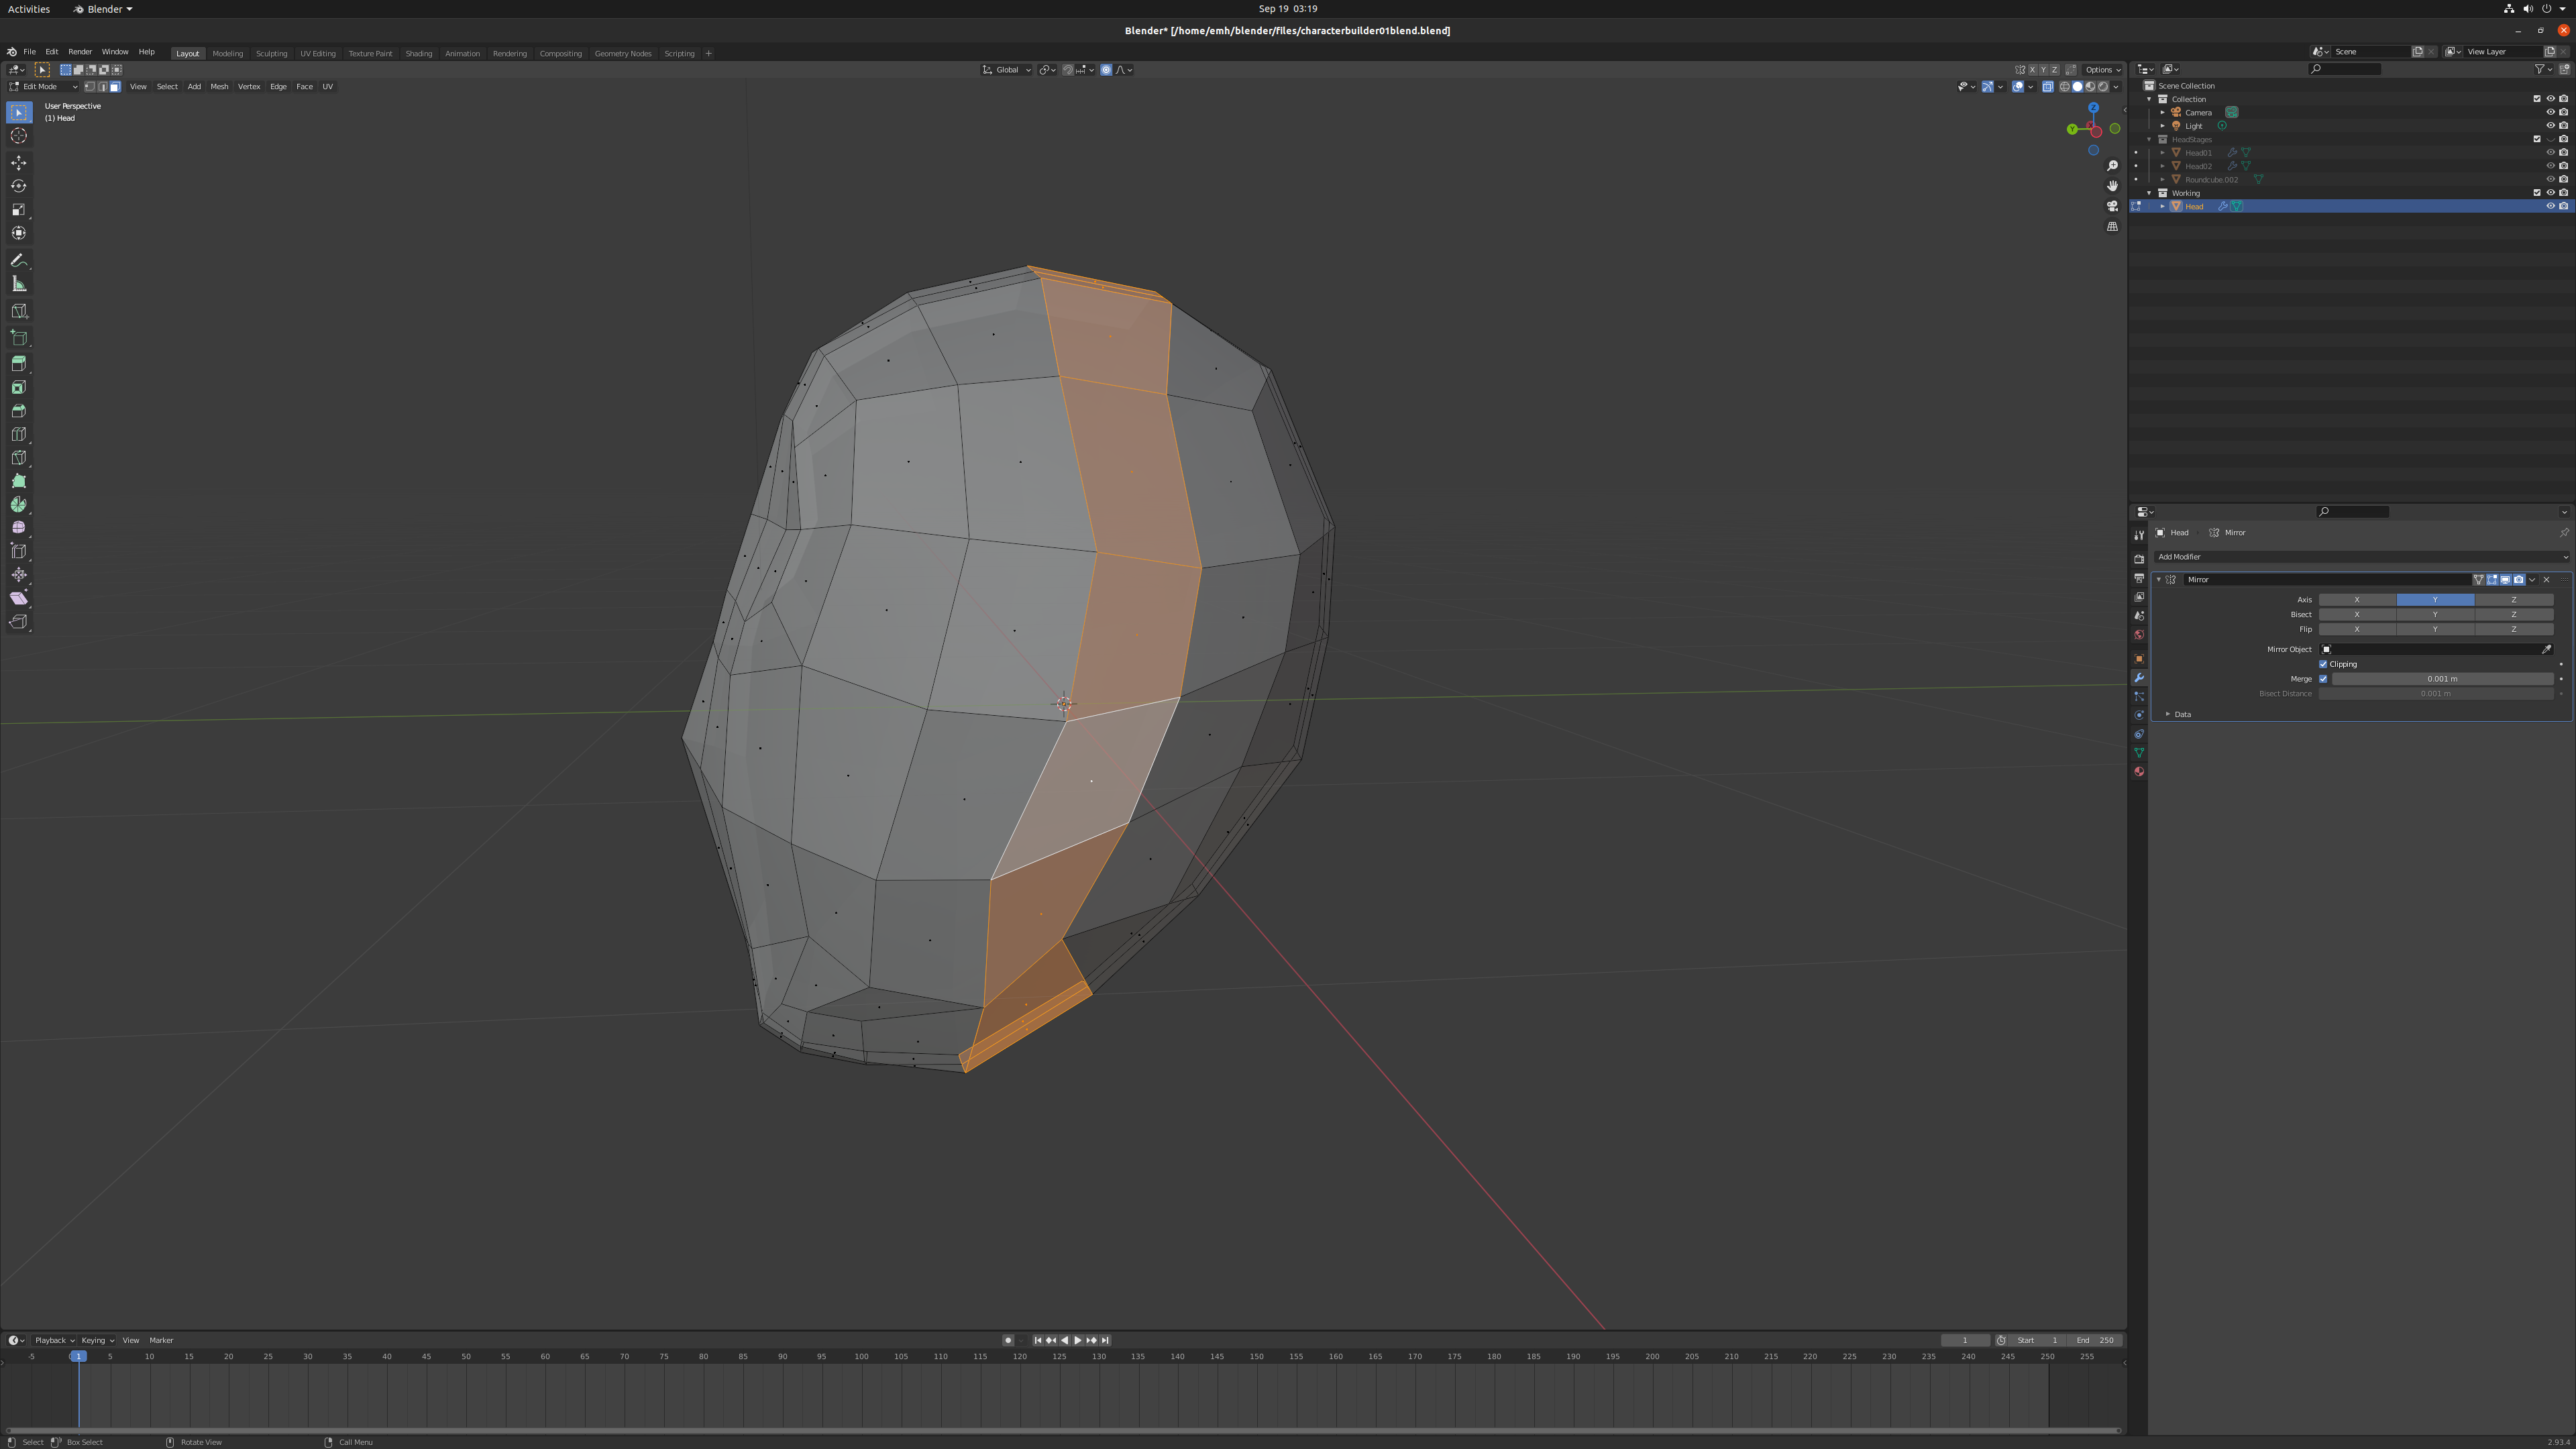Image resolution: width=2576 pixels, height=1449 pixels.
Task: Select the Knife tool
Action: click(x=19, y=458)
